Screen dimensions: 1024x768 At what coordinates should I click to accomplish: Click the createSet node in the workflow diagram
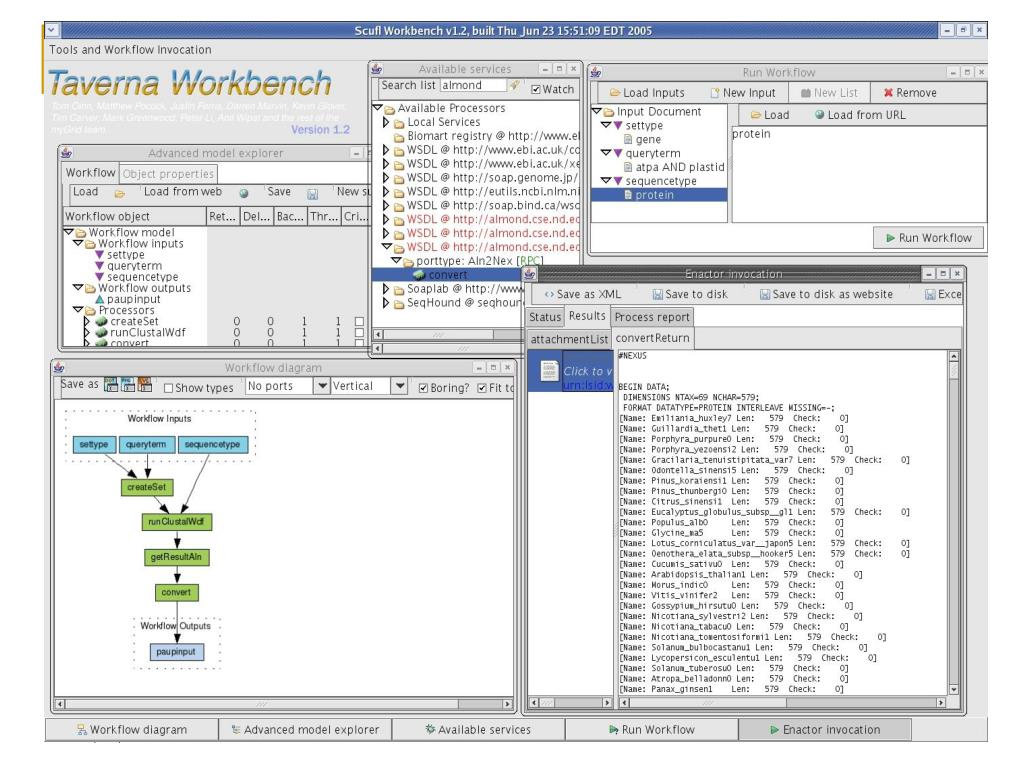pyautogui.click(x=147, y=487)
